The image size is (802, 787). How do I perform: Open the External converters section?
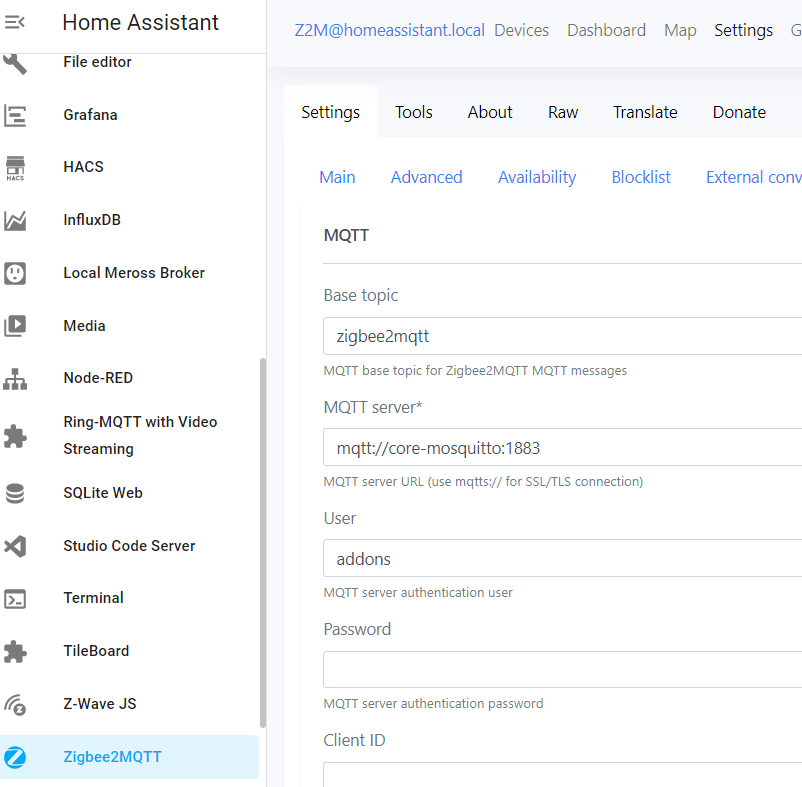tap(754, 177)
